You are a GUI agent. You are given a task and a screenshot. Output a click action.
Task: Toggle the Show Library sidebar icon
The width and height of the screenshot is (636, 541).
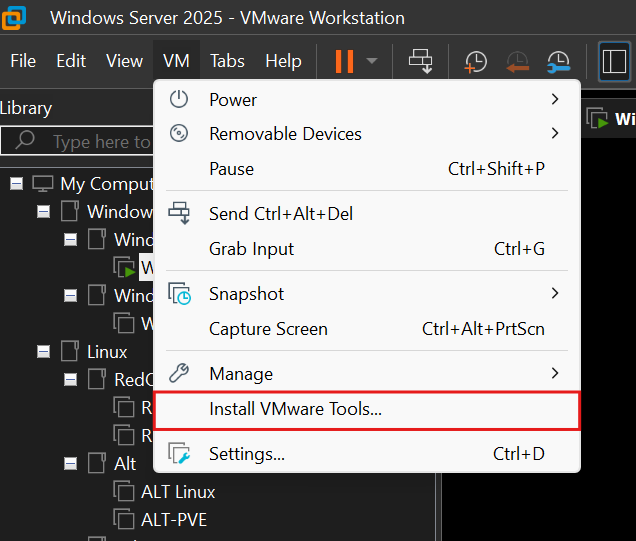coord(613,61)
